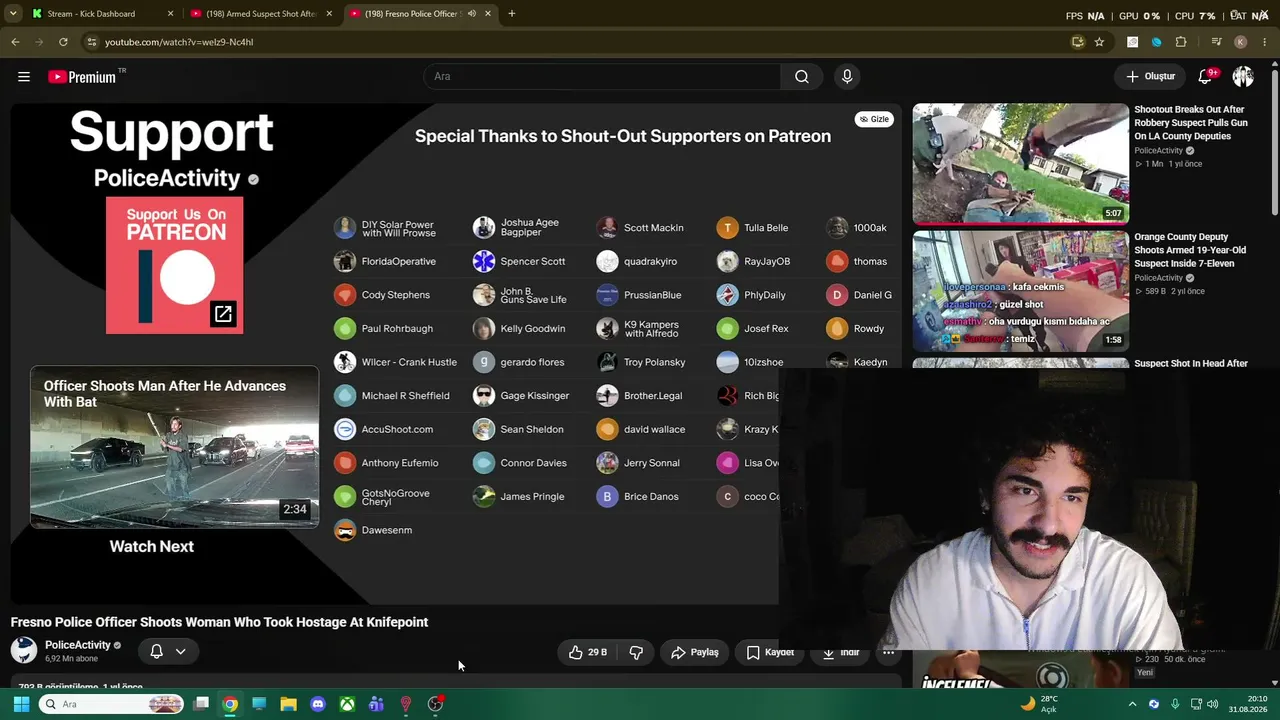Viewport: 1280px width, 720px height.
Task: Open the tab search dropdown arrow
Action: coord(13,14)
